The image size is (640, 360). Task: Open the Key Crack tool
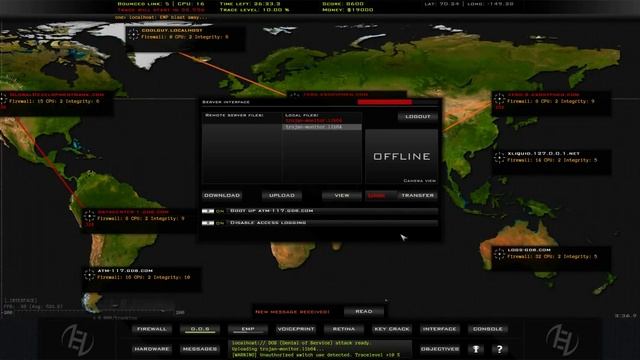[x=392, y=329]
